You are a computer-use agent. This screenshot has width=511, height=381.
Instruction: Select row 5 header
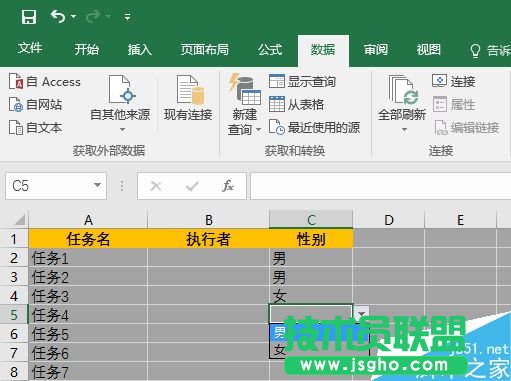click(14, 315)
